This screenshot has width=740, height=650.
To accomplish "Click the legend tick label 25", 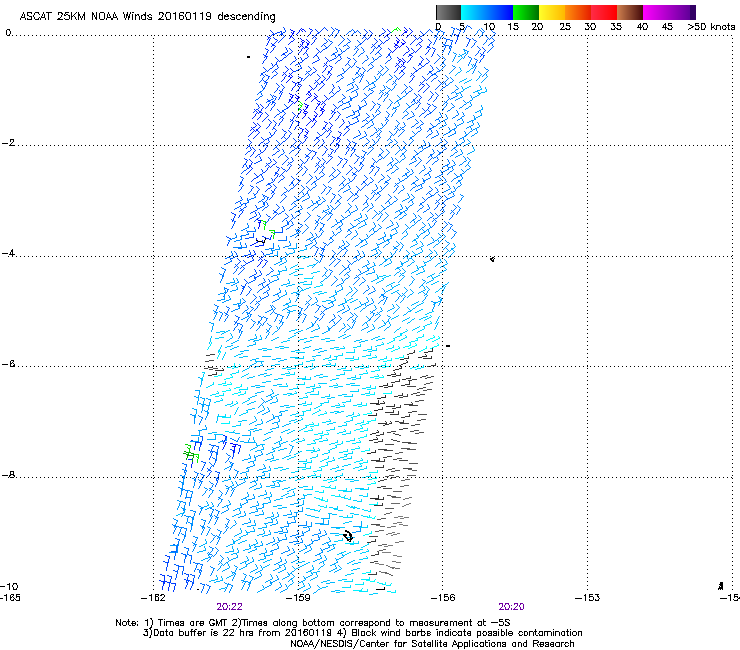I will pyautogui.click(x=565, y=27).
